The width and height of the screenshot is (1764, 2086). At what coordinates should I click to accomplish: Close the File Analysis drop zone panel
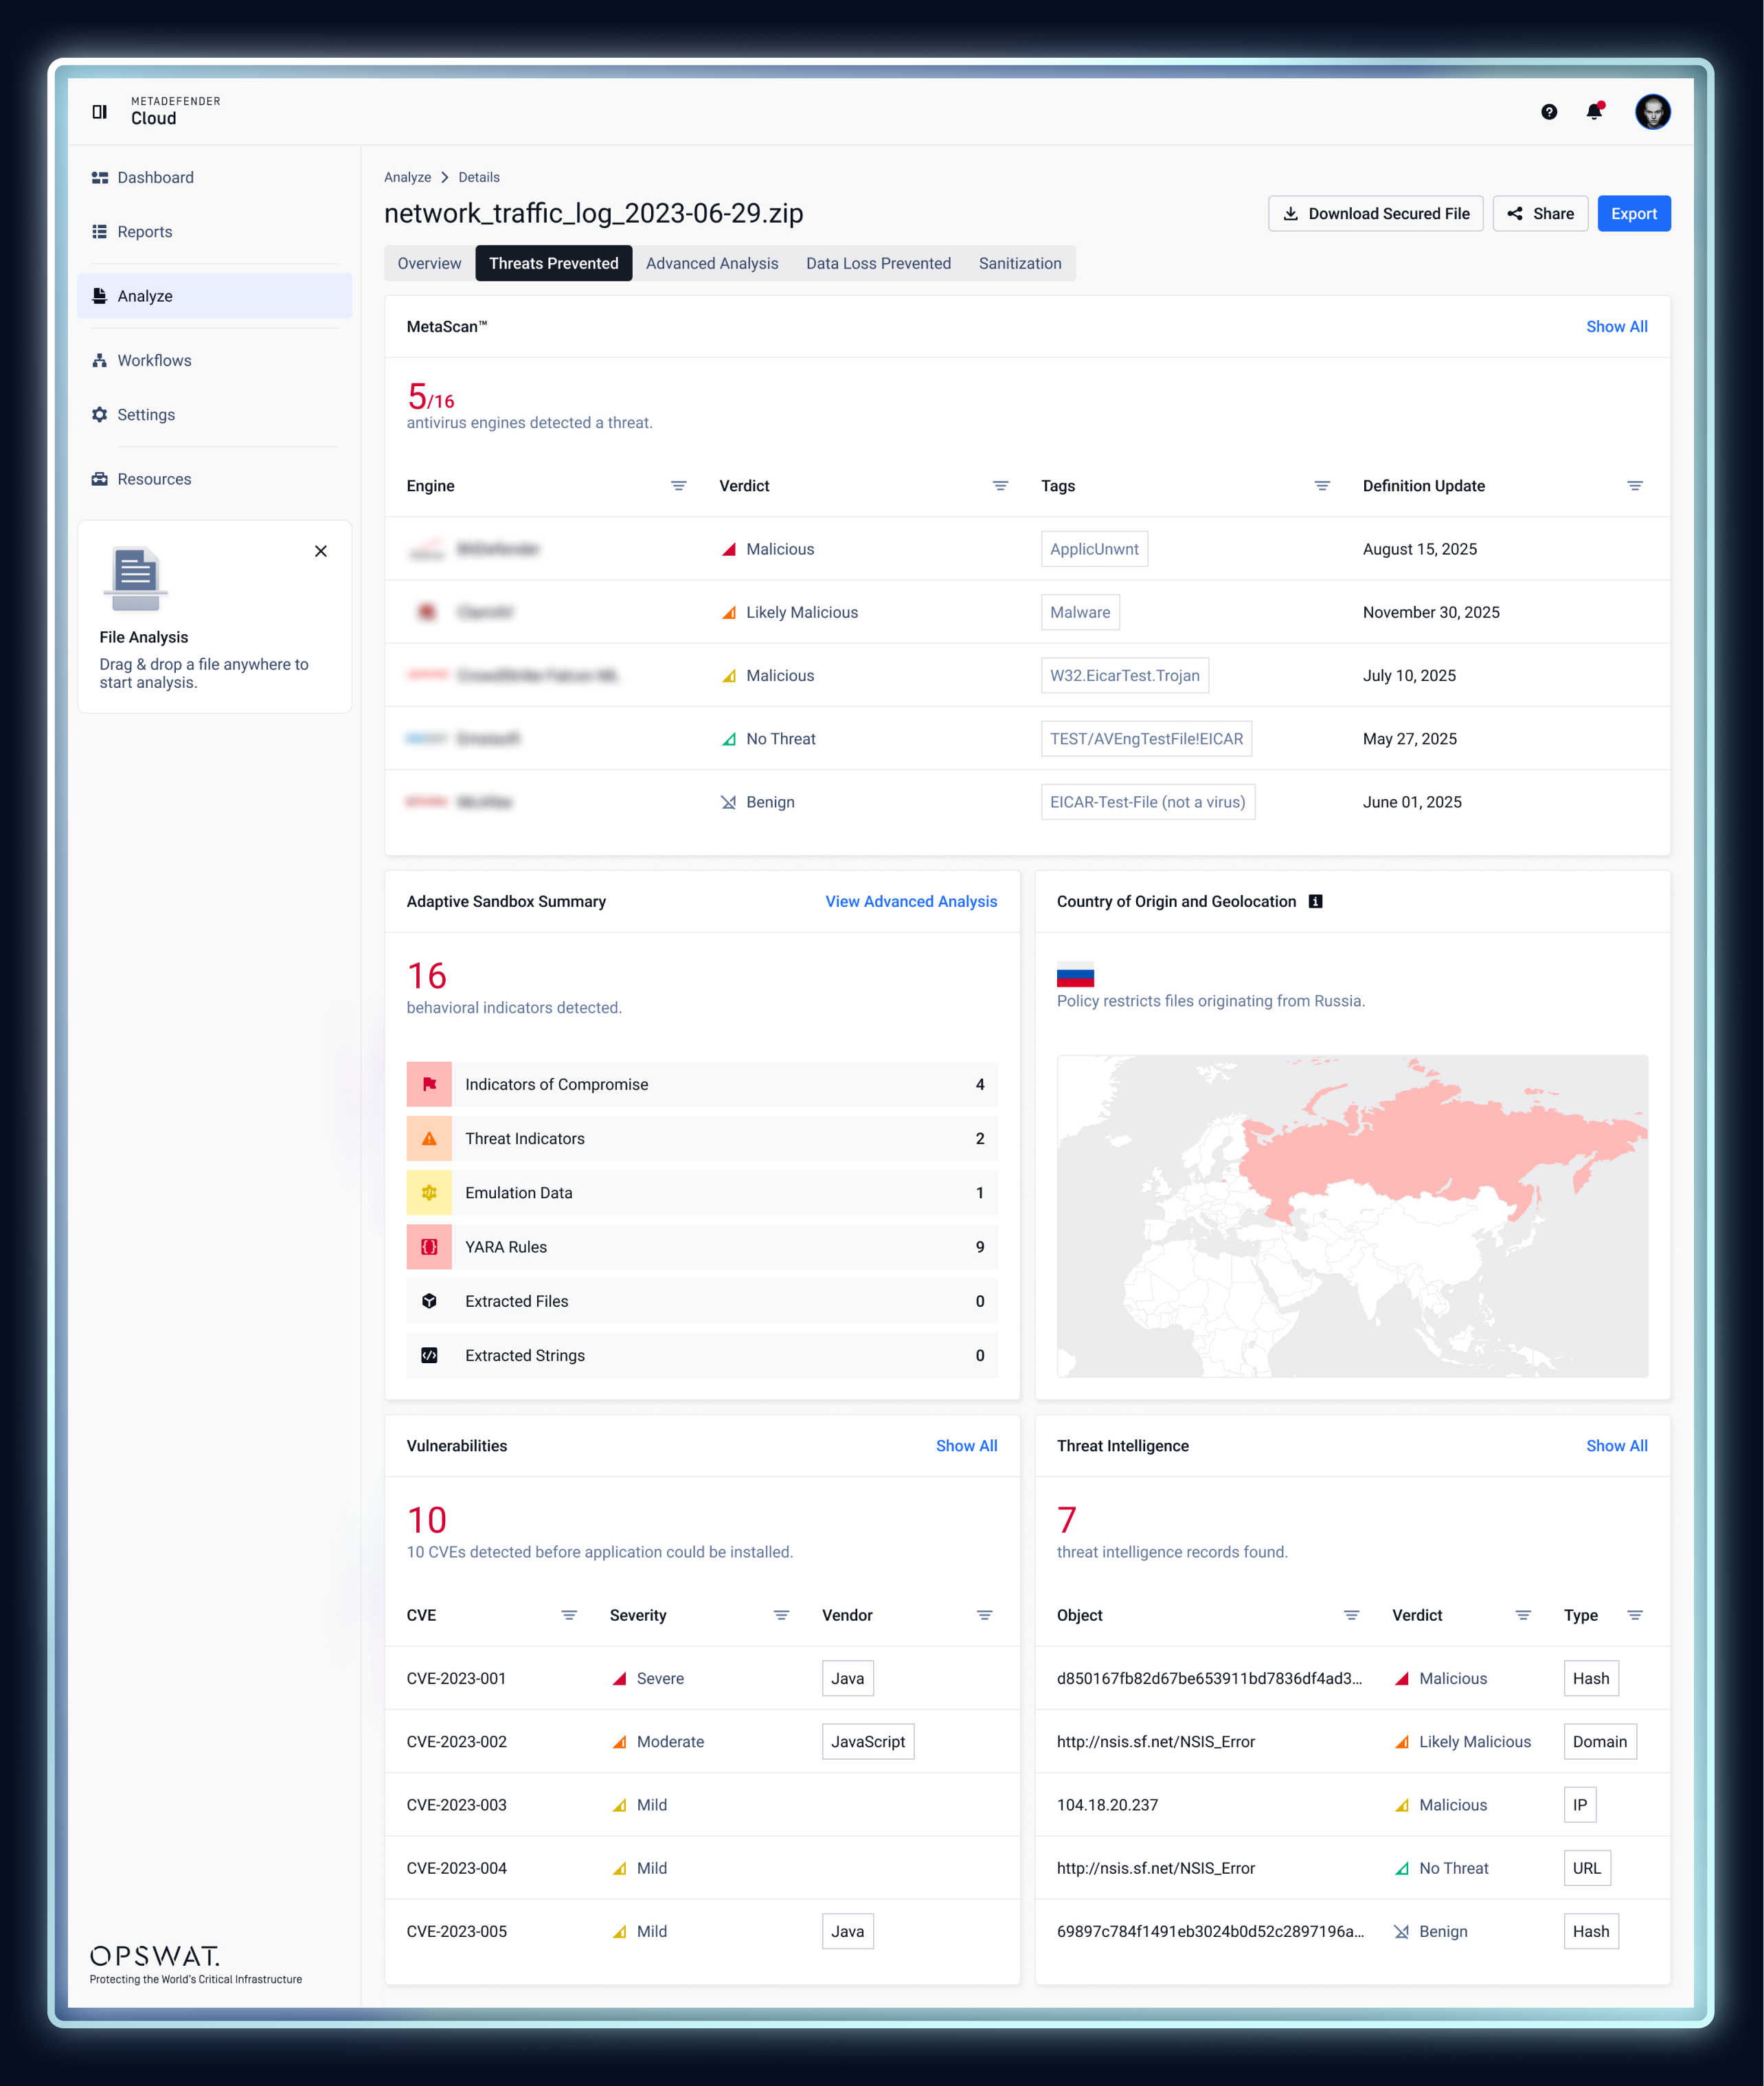coord(321,551)
